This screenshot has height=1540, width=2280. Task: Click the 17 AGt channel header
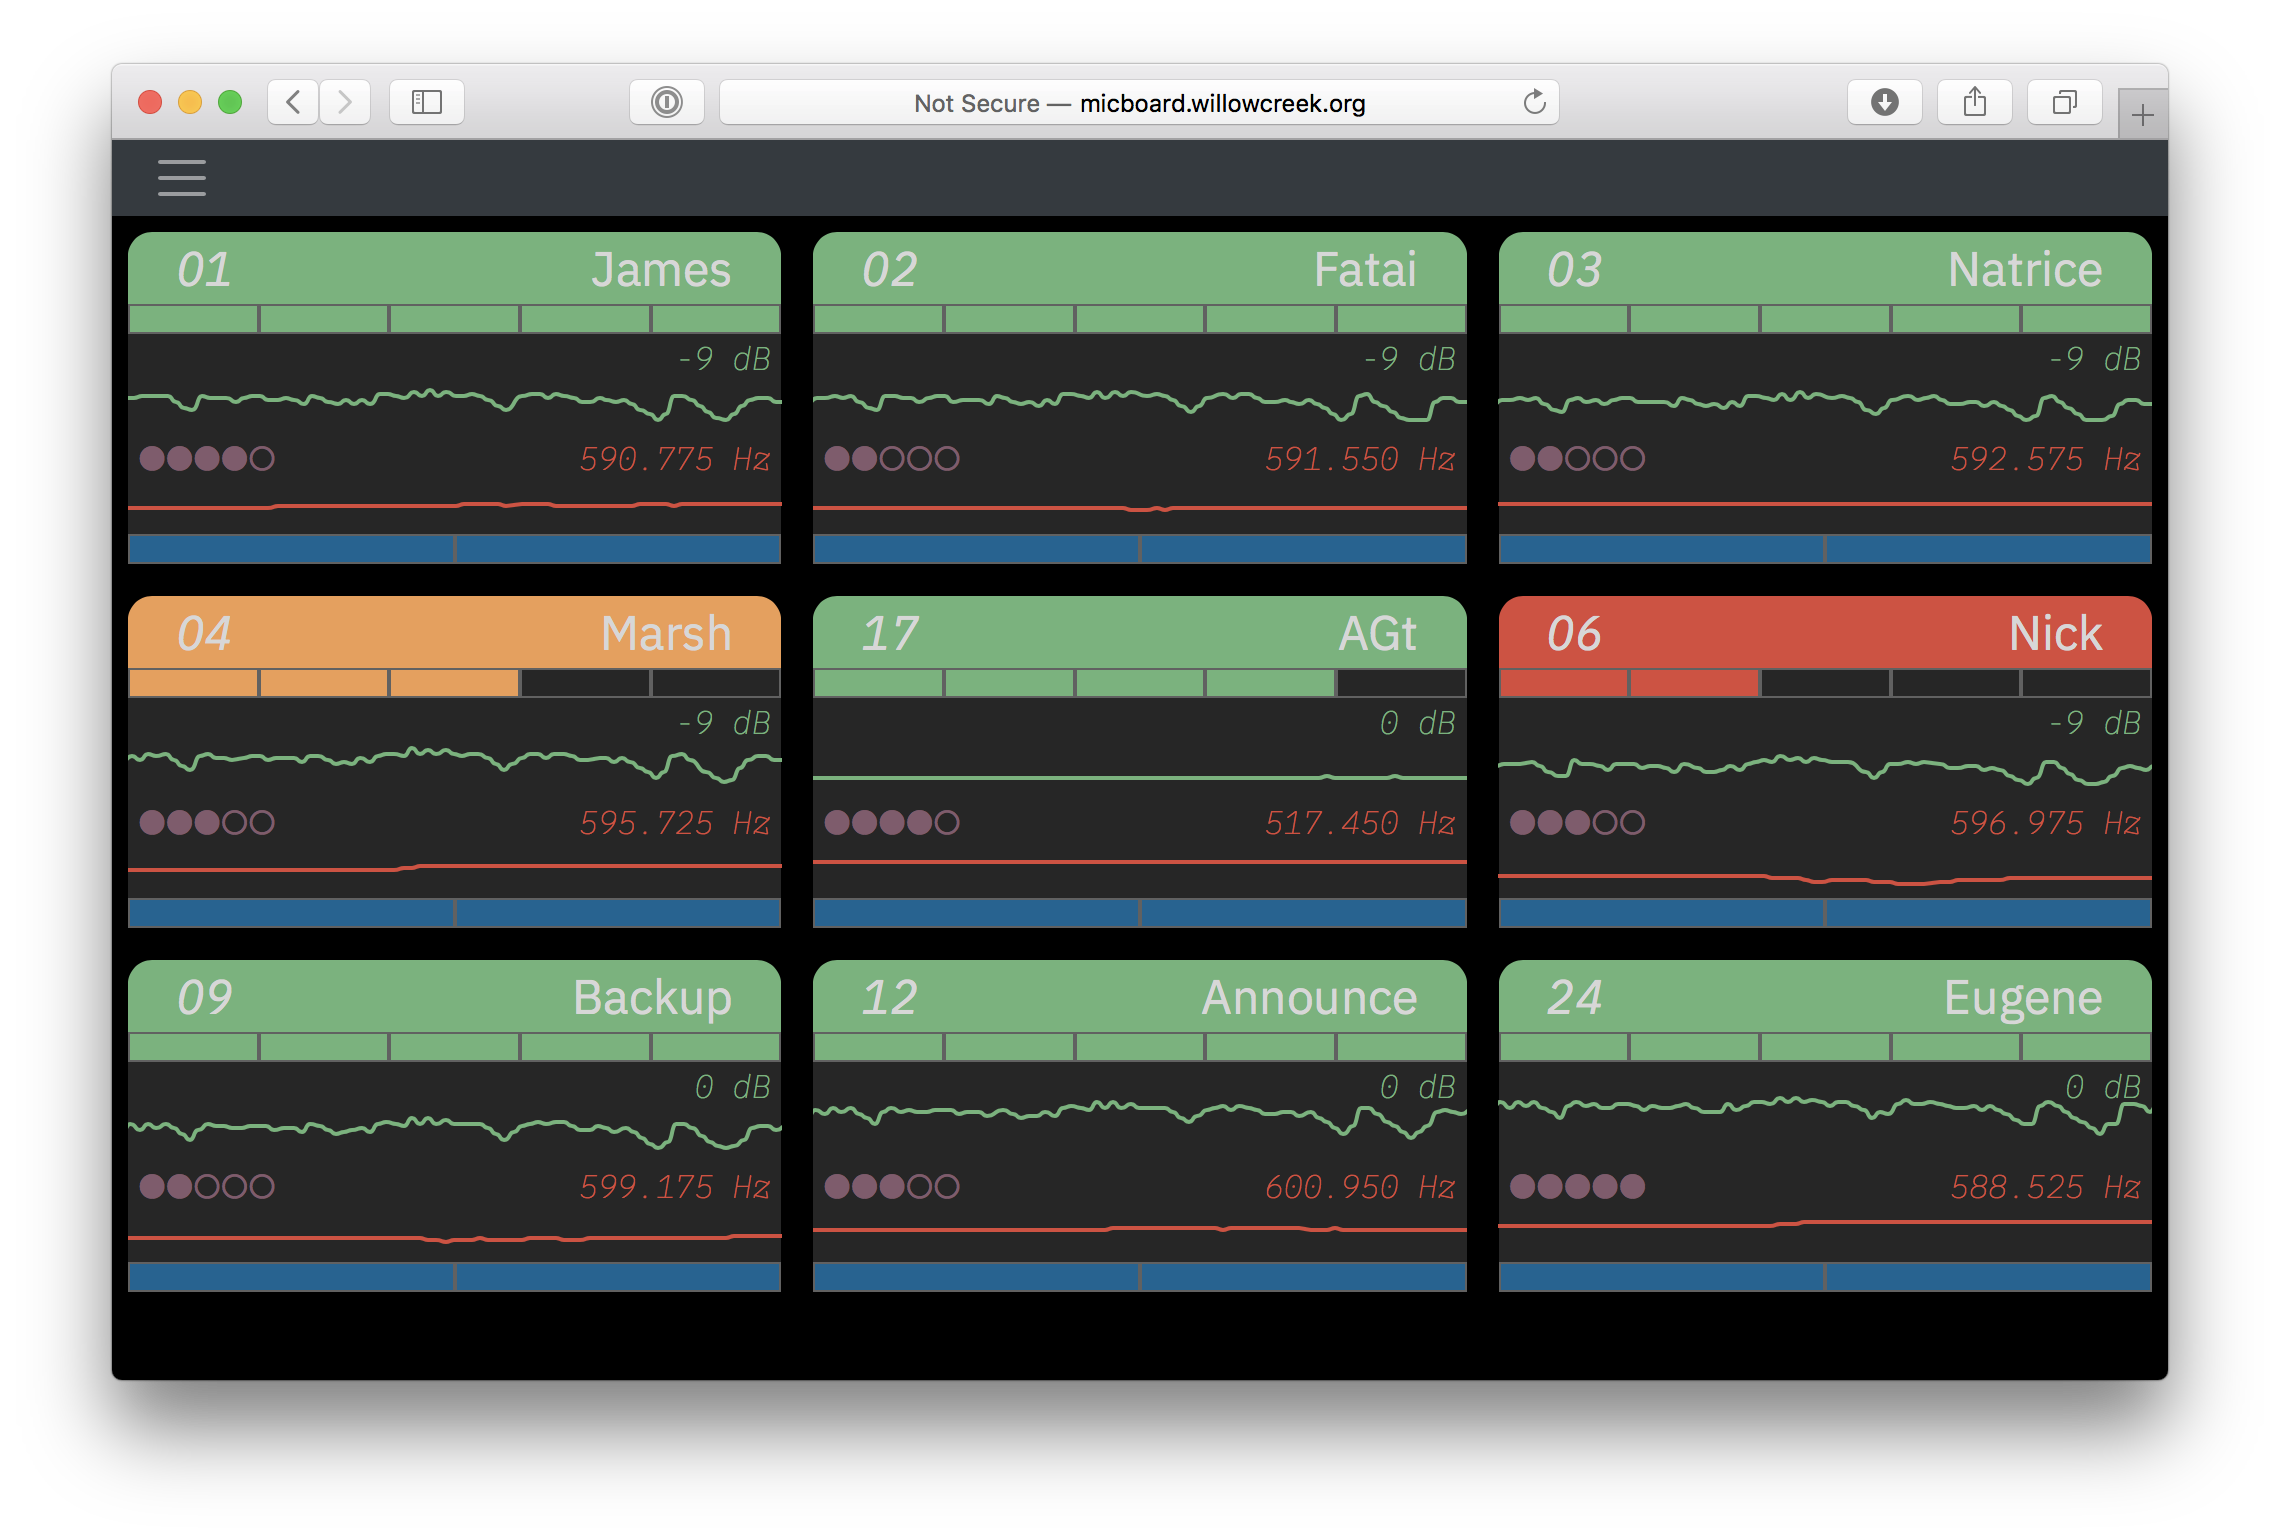(1139, 633)
